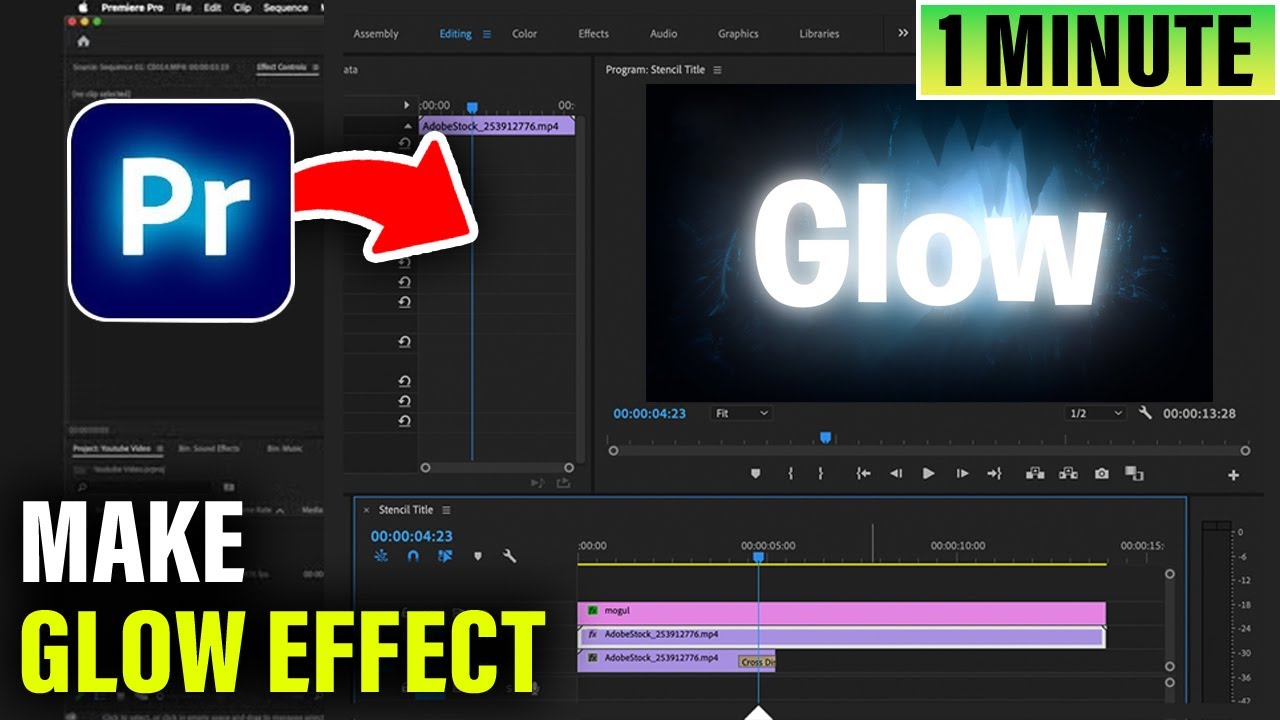Select the AdobeStock clip bar in Effect Controls
This screenshot has width=1280, height=720.
[x=497, y=126]
